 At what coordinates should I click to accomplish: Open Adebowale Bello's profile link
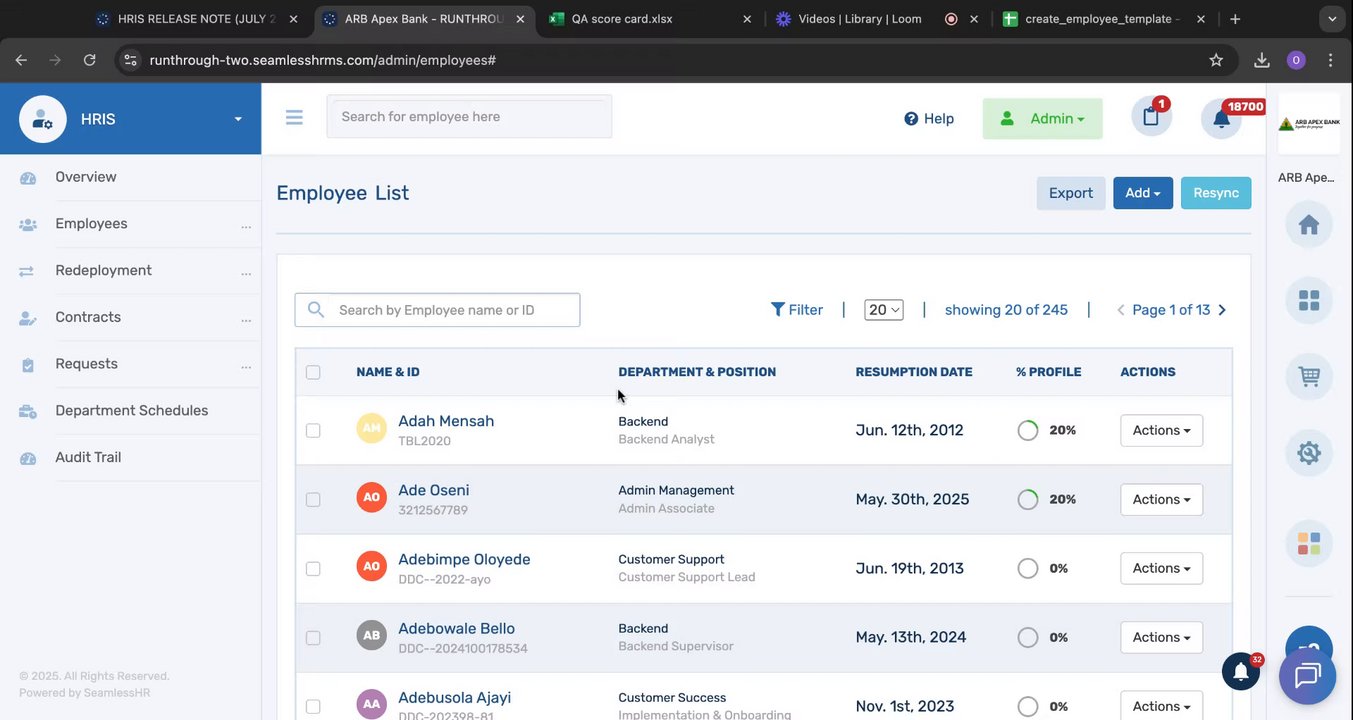point(456,628)
